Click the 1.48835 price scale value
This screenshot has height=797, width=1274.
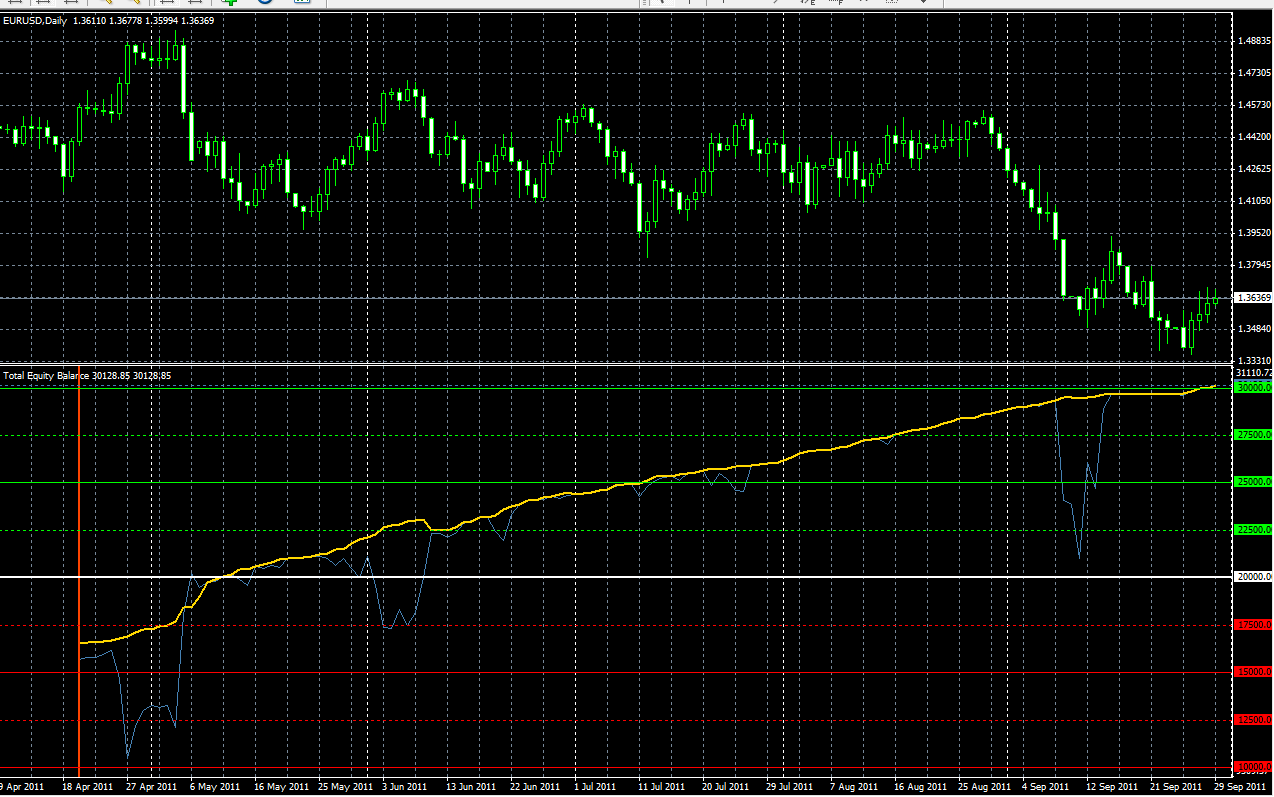click(x=1254, y=41)
